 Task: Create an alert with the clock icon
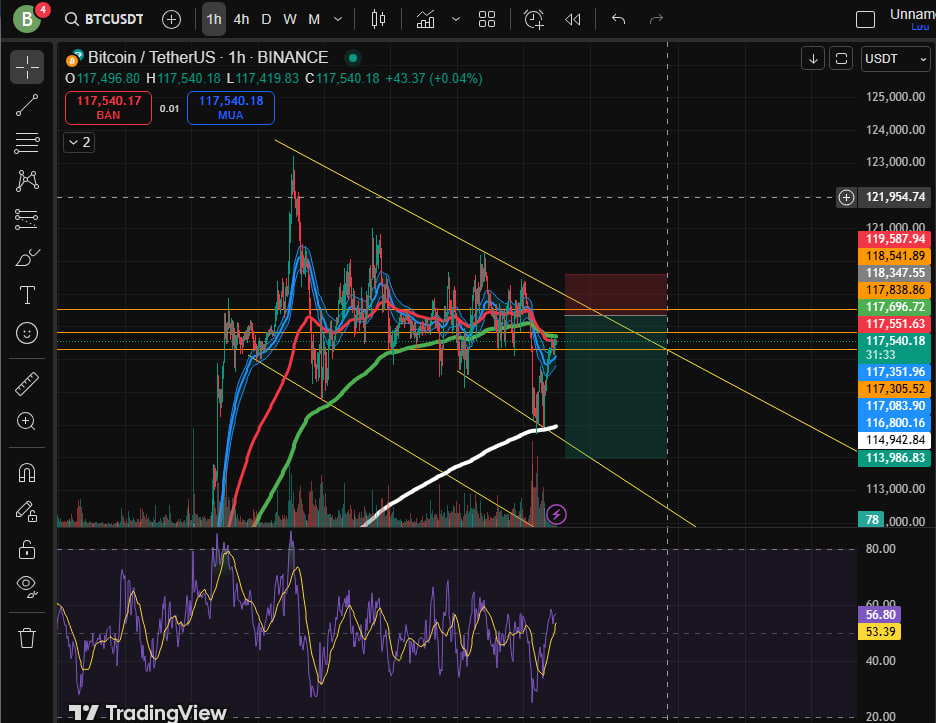(534, 19)
